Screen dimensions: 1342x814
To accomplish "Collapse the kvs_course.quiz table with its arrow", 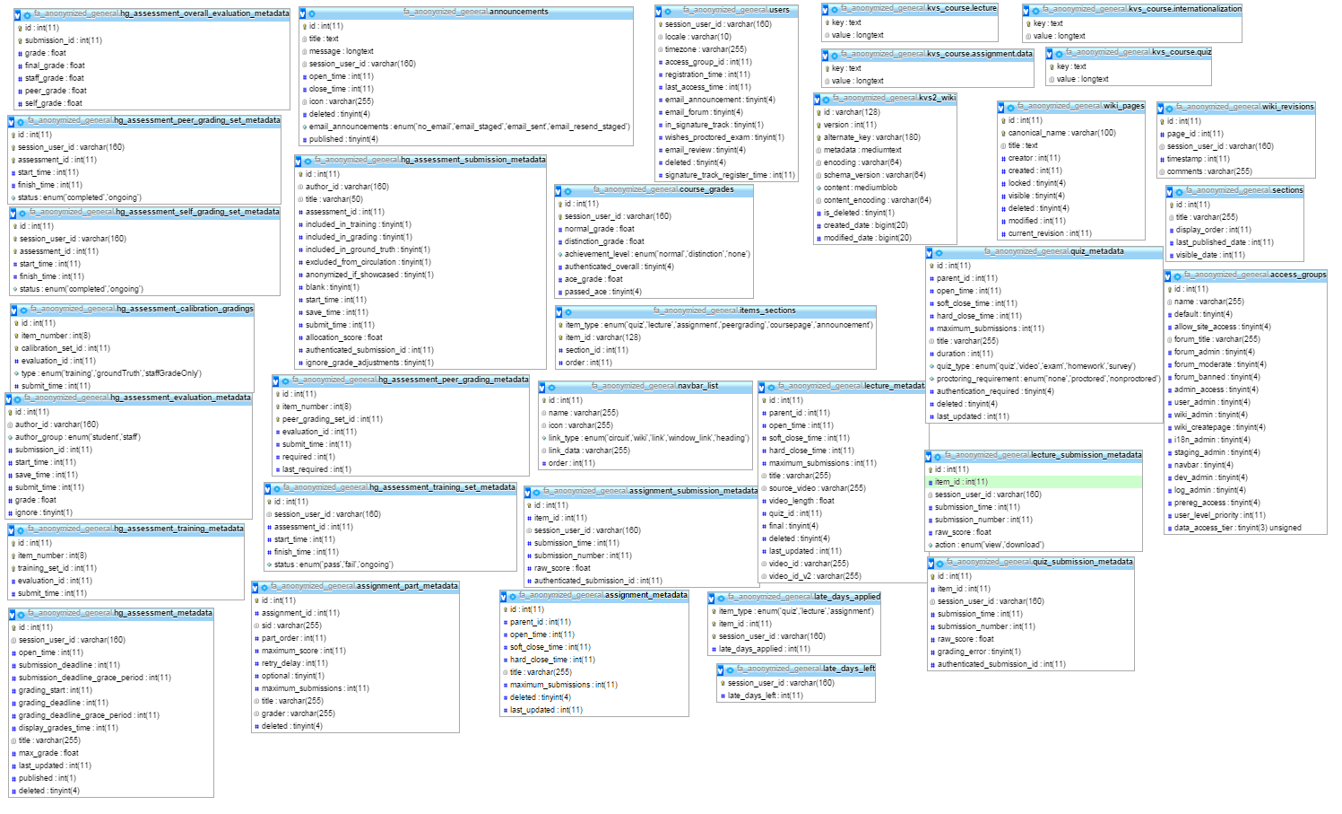I will click(1050, 54).
